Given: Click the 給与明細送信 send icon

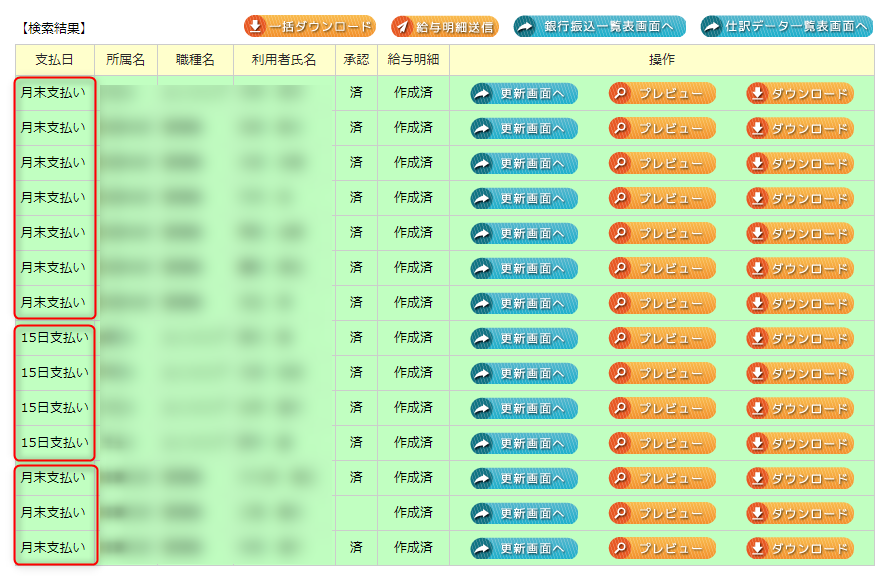Looking at the screenshot, I should point(403,27).
